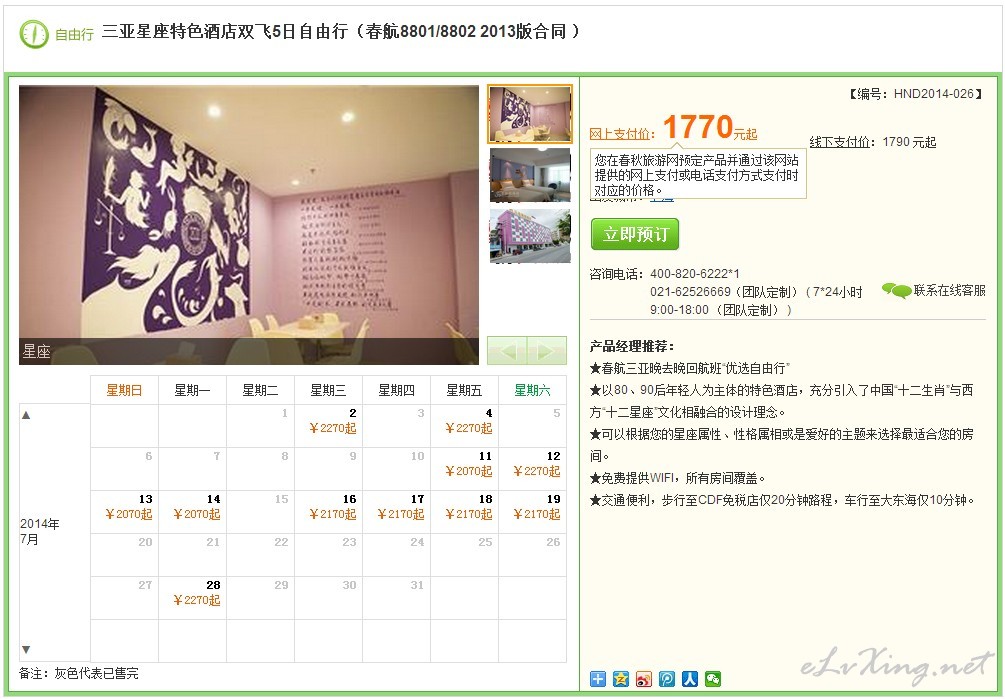Go to previous calendar month arrow
The width and height of the screenshot is (1005, 699).
coord(26,415)
